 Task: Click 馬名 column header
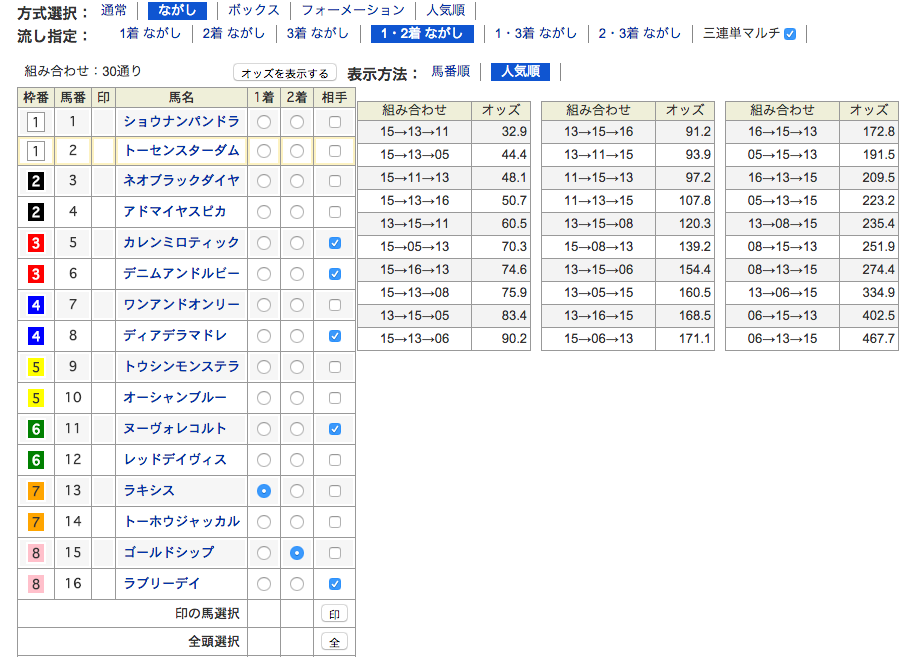point(181,97)
